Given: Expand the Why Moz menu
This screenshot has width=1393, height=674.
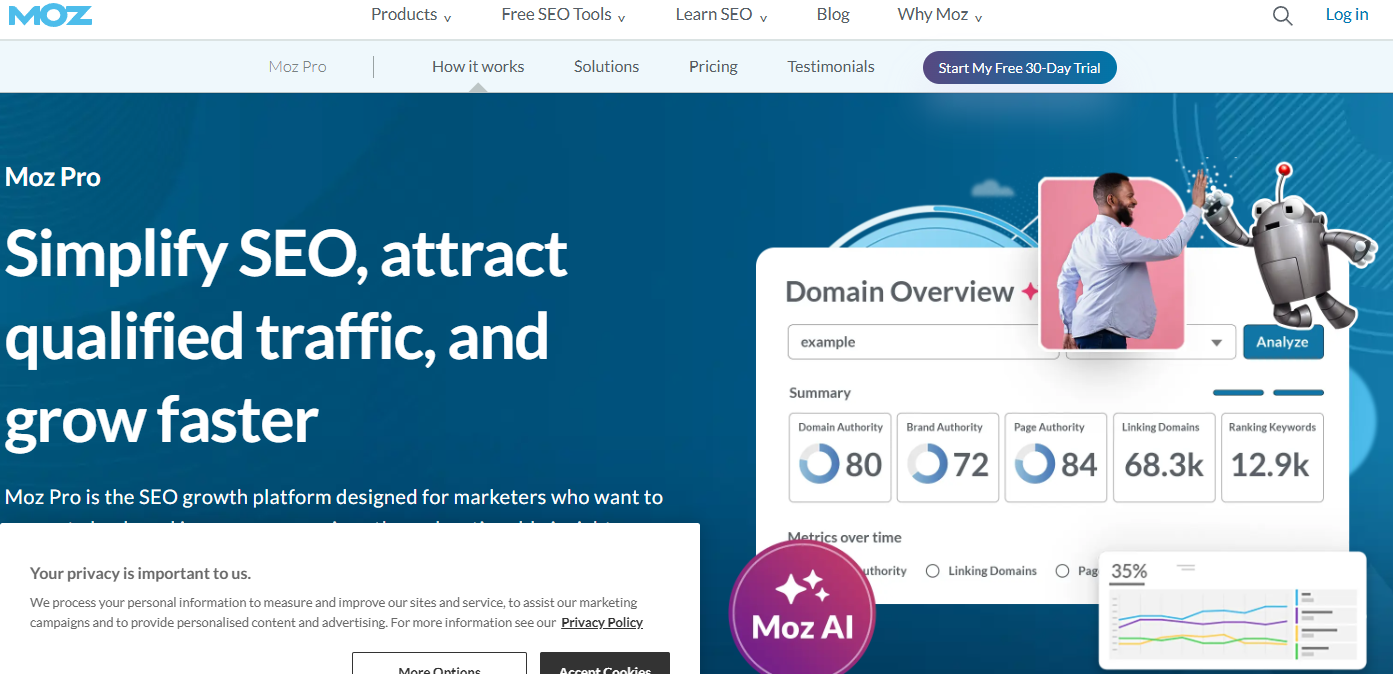Looking at the screenshot, I should tap(940, 15).
